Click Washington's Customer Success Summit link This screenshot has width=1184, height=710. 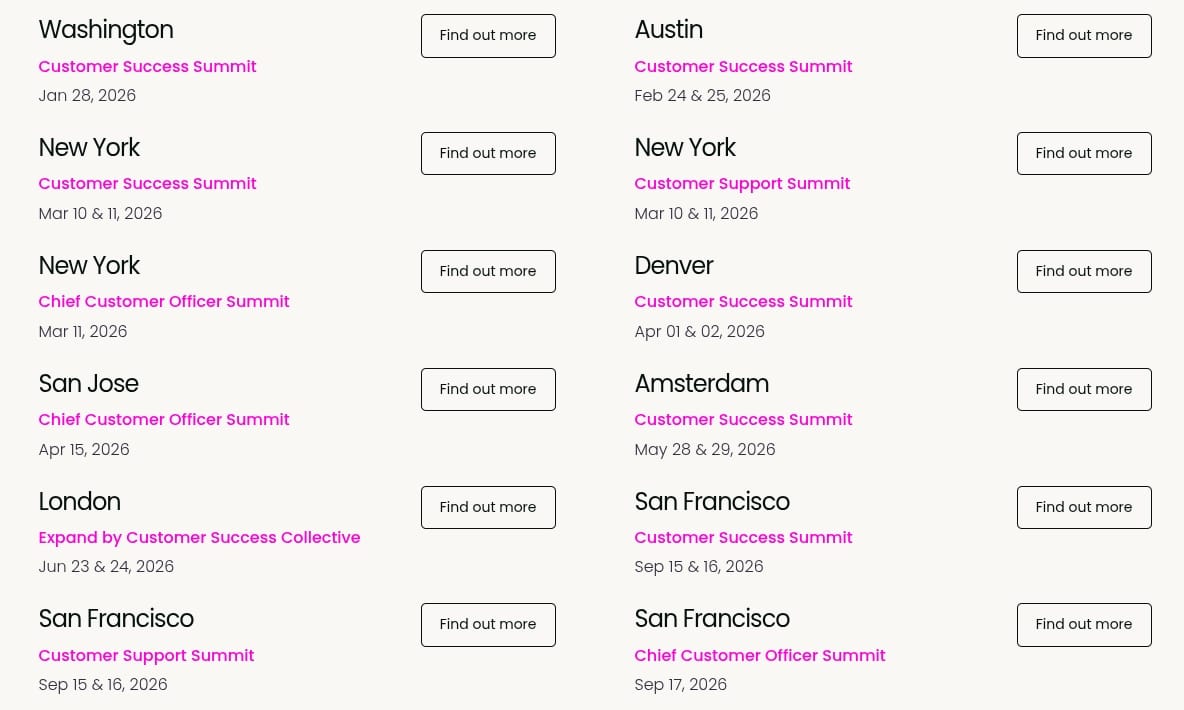coord(147,67)
